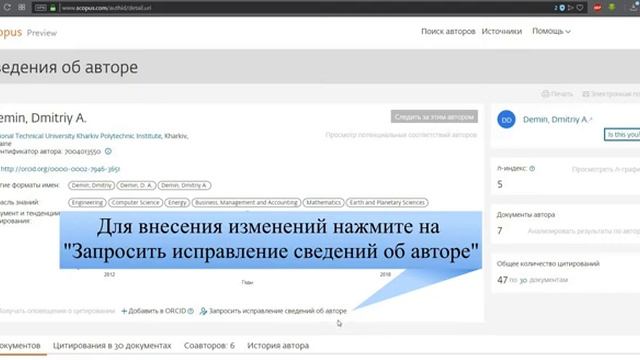Click info icon beside author identifier
Viewport: 640px width, 360px height.
(x=108, y=151)
